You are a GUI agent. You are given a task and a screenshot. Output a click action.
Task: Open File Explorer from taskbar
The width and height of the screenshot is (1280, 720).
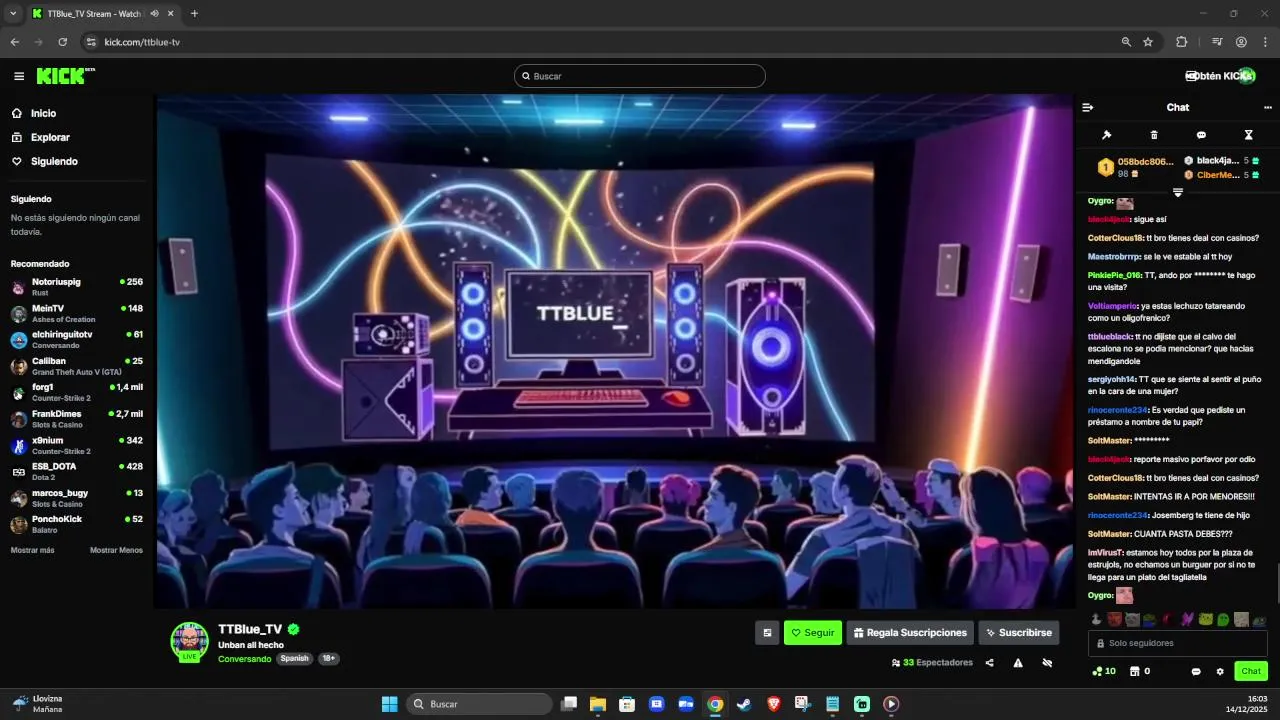(598, 704)
